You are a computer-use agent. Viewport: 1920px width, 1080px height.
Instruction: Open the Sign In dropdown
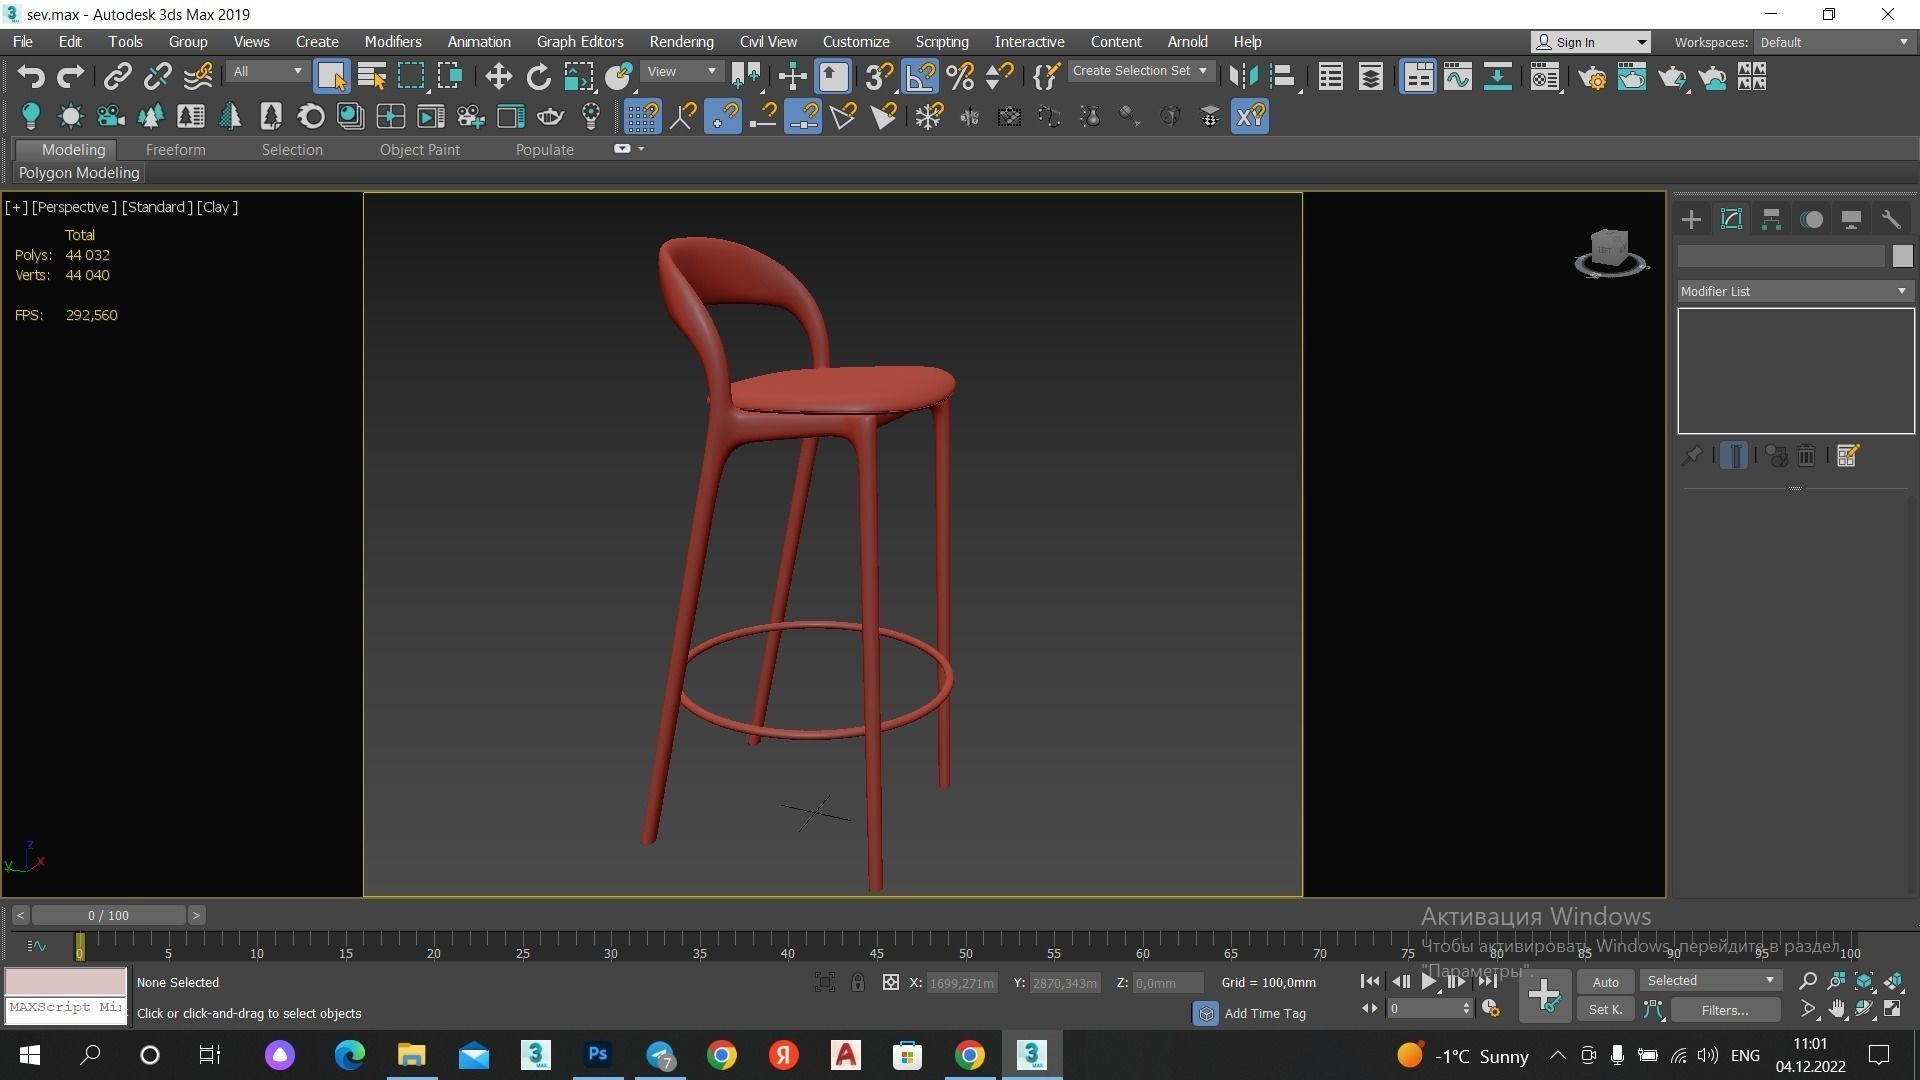tap(1591, 42)
